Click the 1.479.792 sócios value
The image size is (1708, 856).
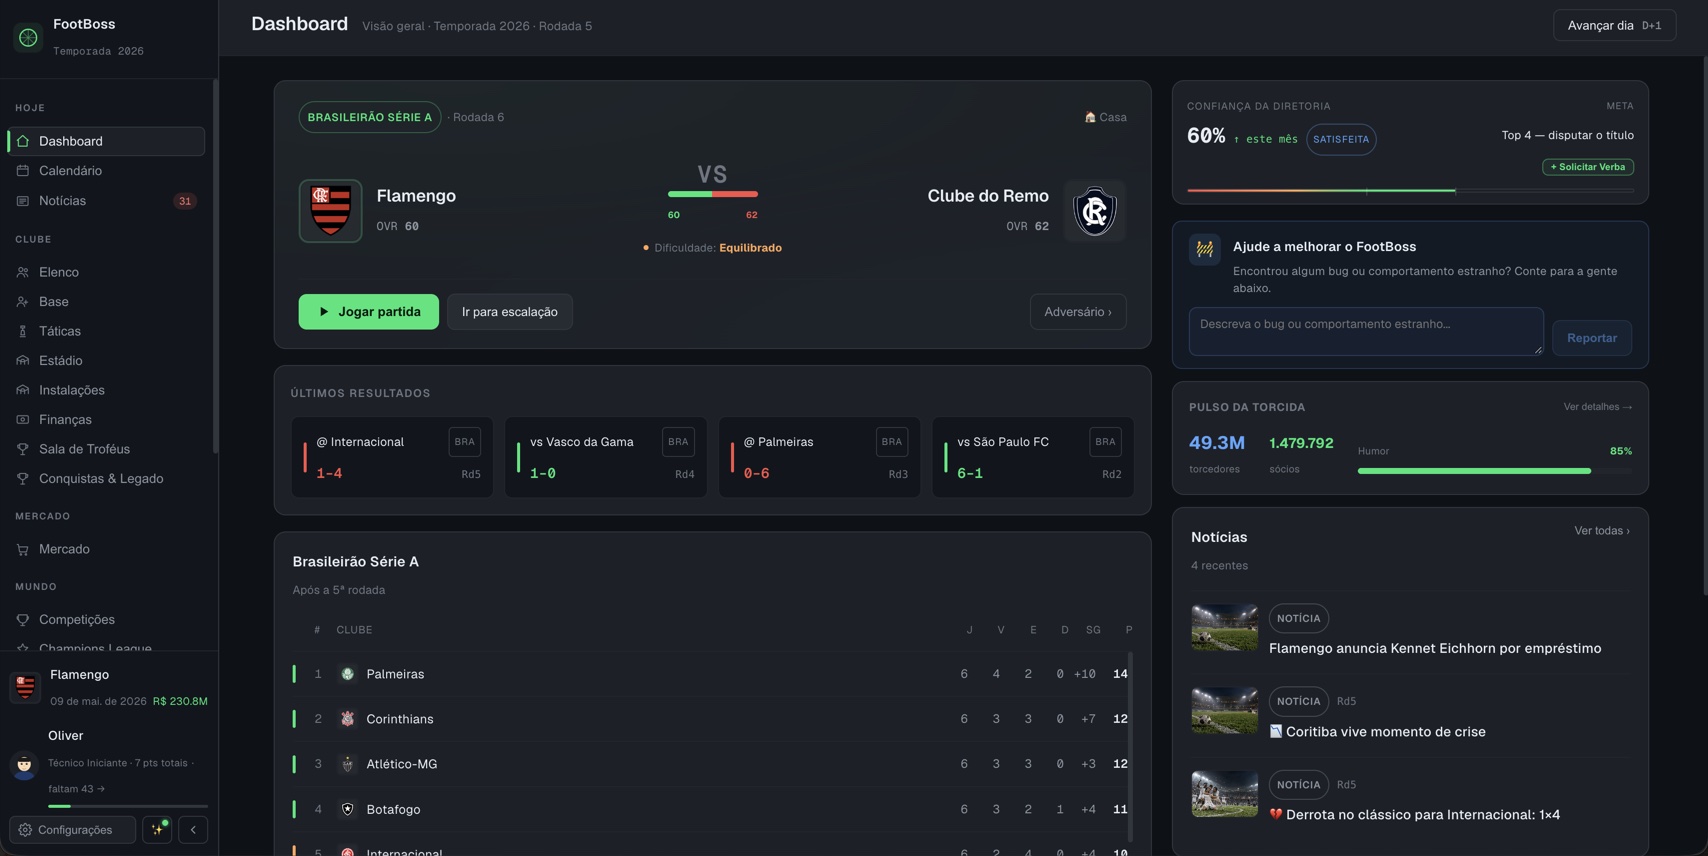click(1301, 443)
